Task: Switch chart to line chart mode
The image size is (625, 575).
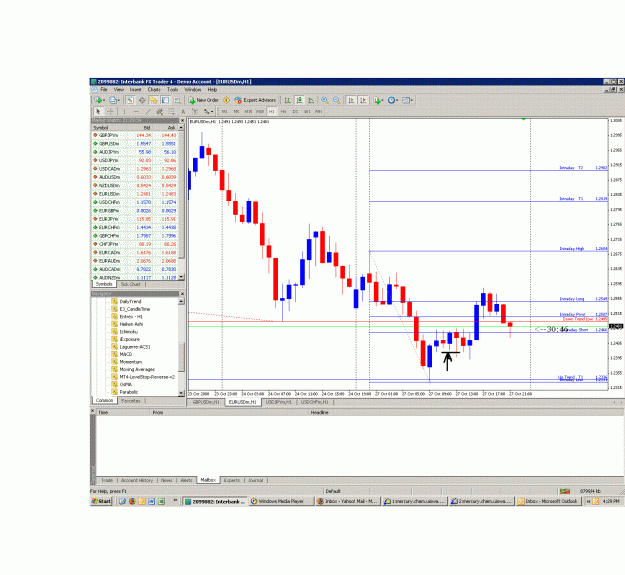Action: (311, 100)
